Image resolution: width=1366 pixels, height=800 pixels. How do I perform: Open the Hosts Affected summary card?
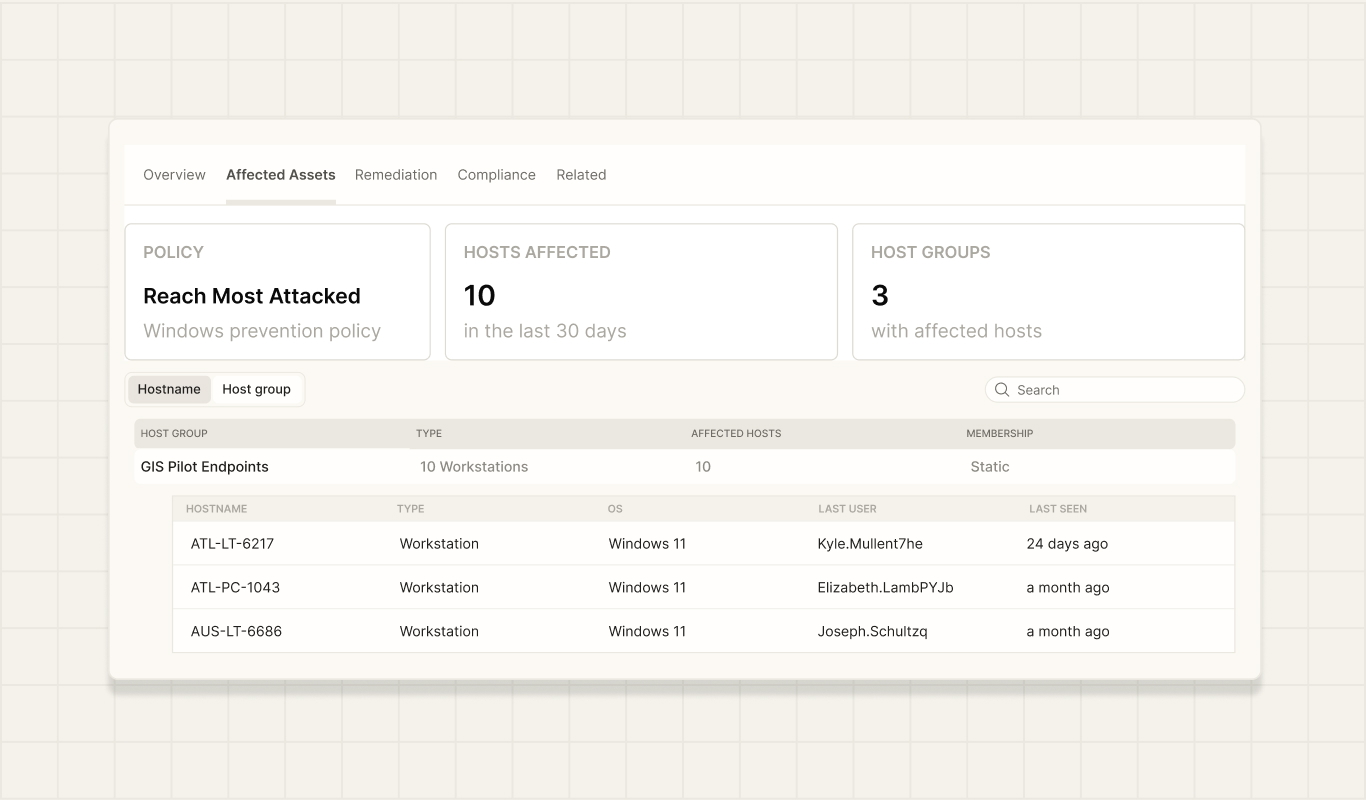click(641, 292)
